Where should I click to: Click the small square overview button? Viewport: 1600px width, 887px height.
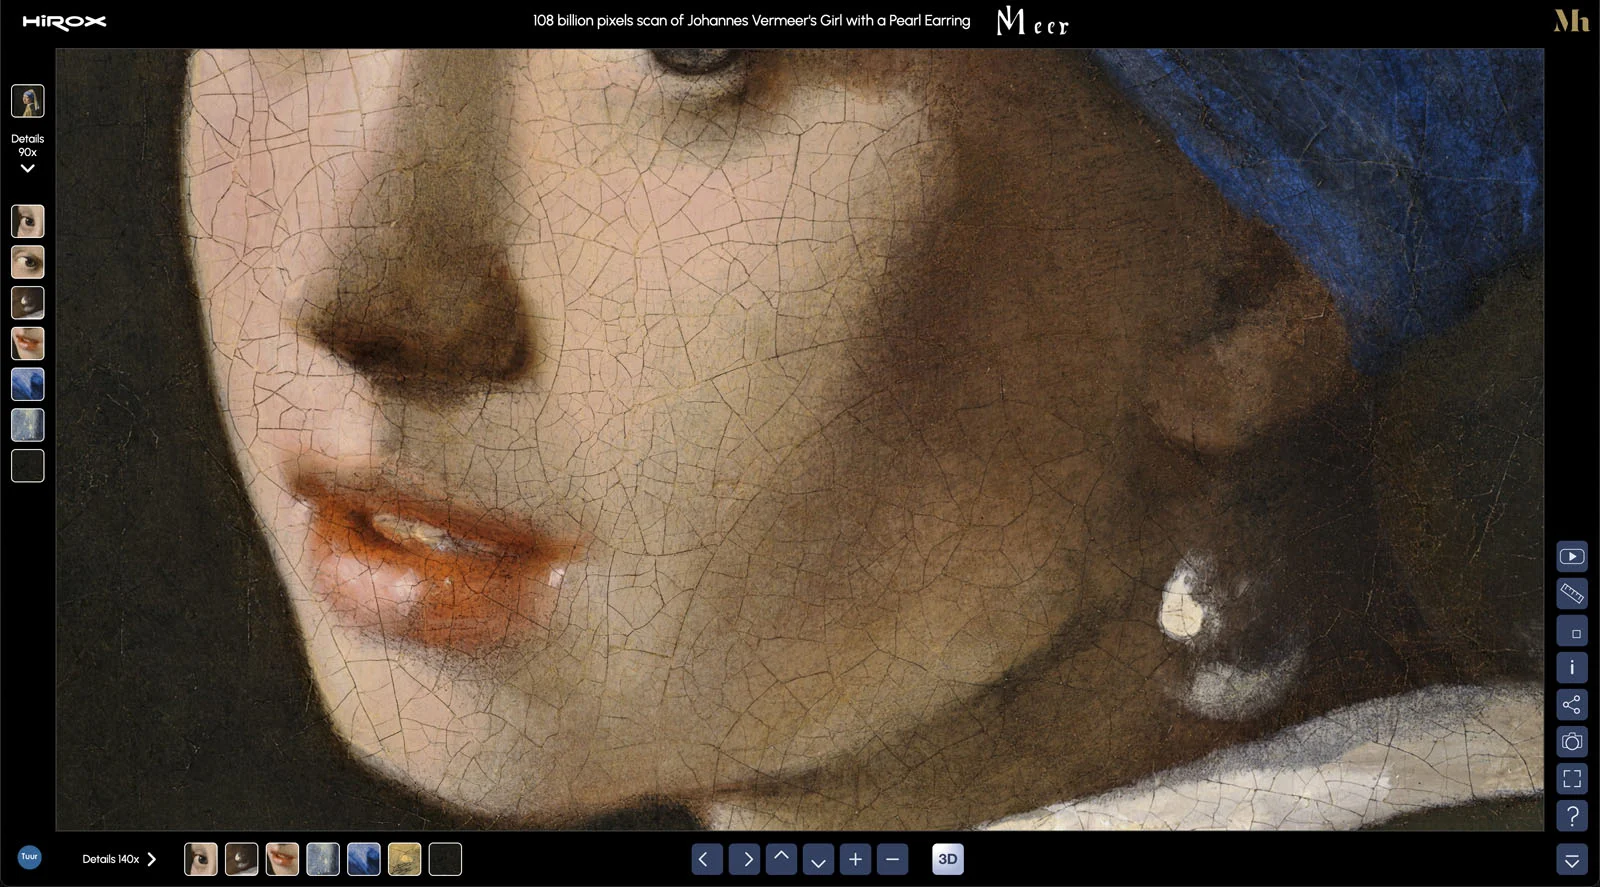click(x=1572, y=631)
